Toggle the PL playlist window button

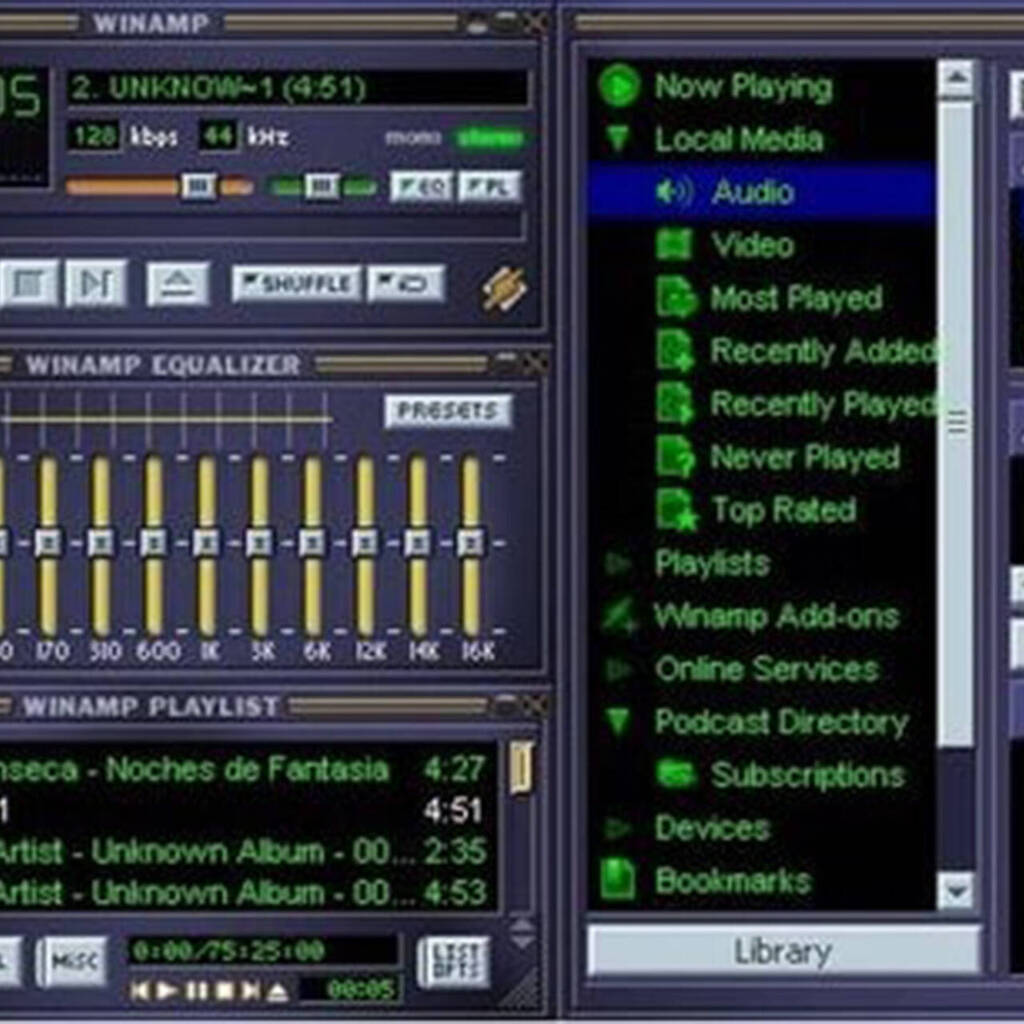coord(489,186)
